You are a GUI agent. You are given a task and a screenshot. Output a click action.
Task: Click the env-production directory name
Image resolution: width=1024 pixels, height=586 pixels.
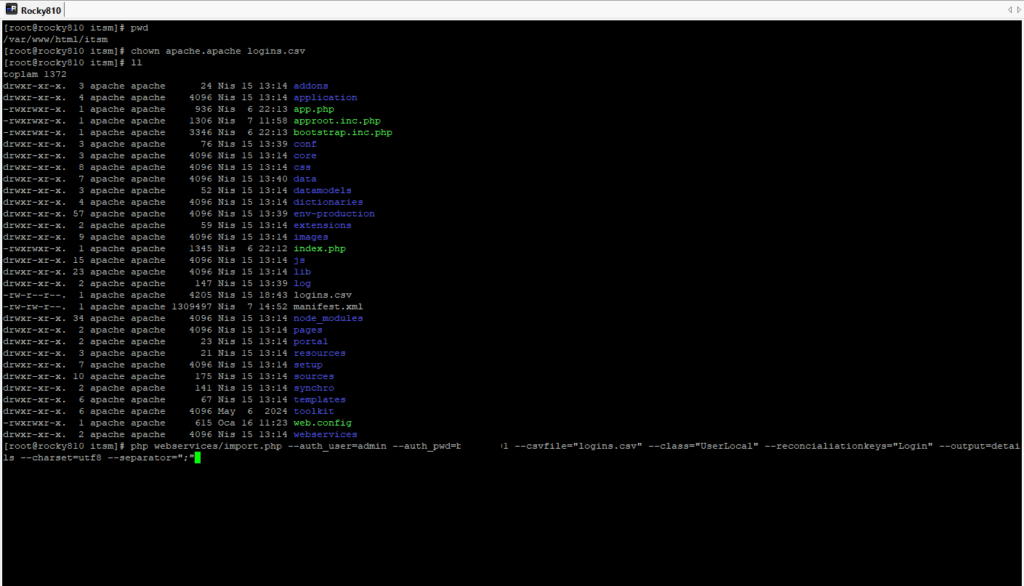[x=334, y=214]
